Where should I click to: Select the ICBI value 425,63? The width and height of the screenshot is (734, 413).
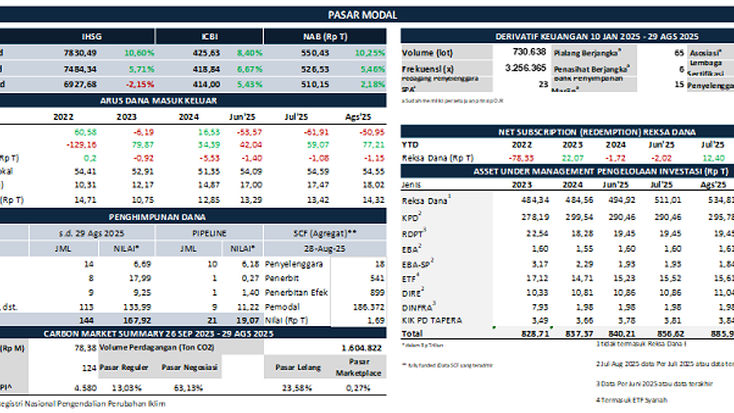point(206,53)
